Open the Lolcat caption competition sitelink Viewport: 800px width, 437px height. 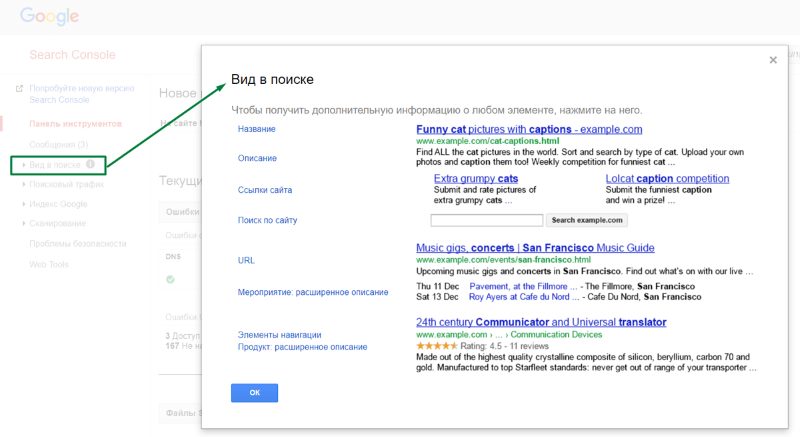click(x=667, y=178)
